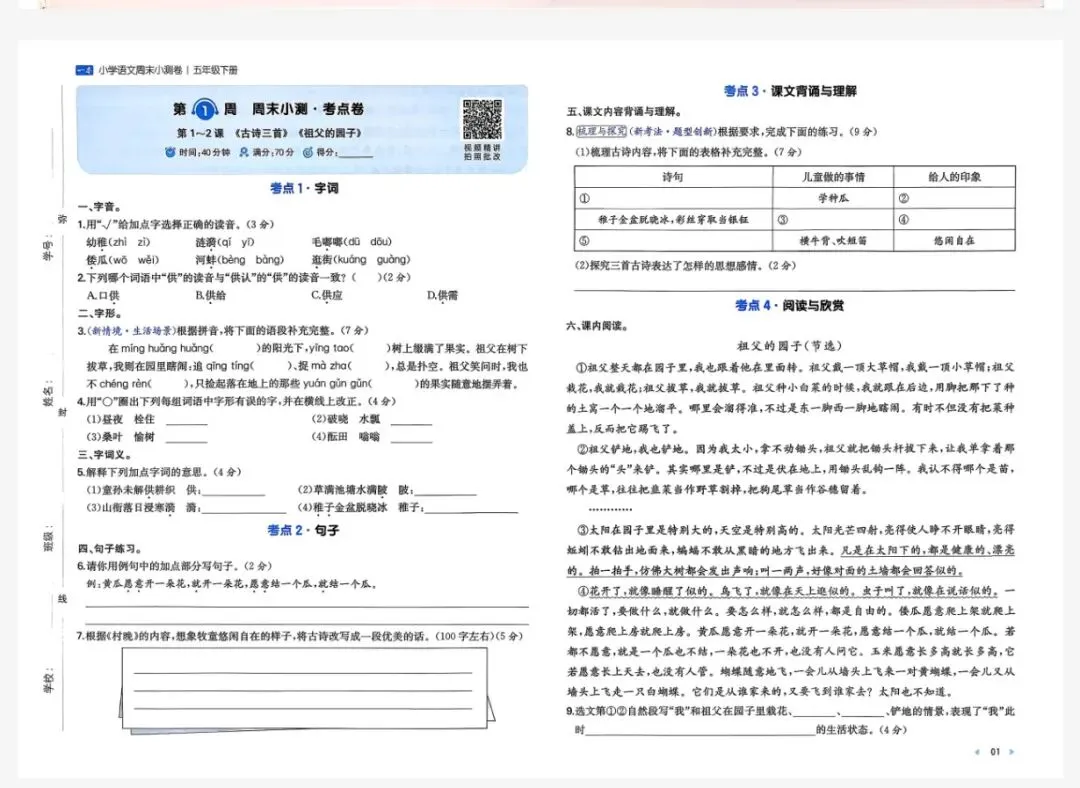Click the heading 考点1·字词

[x=304, y=188]
